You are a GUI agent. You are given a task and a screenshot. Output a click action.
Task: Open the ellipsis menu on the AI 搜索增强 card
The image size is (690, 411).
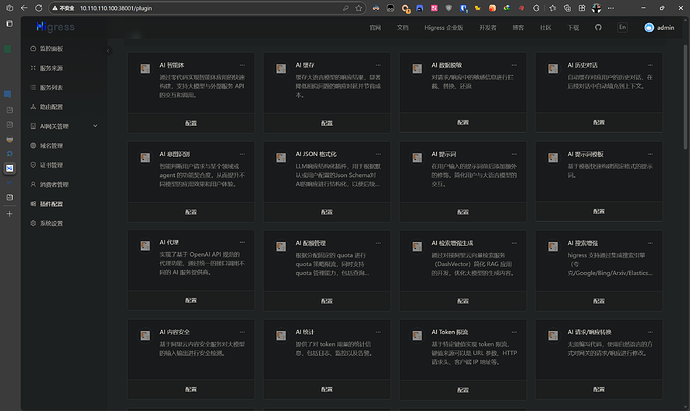[650, 243]
